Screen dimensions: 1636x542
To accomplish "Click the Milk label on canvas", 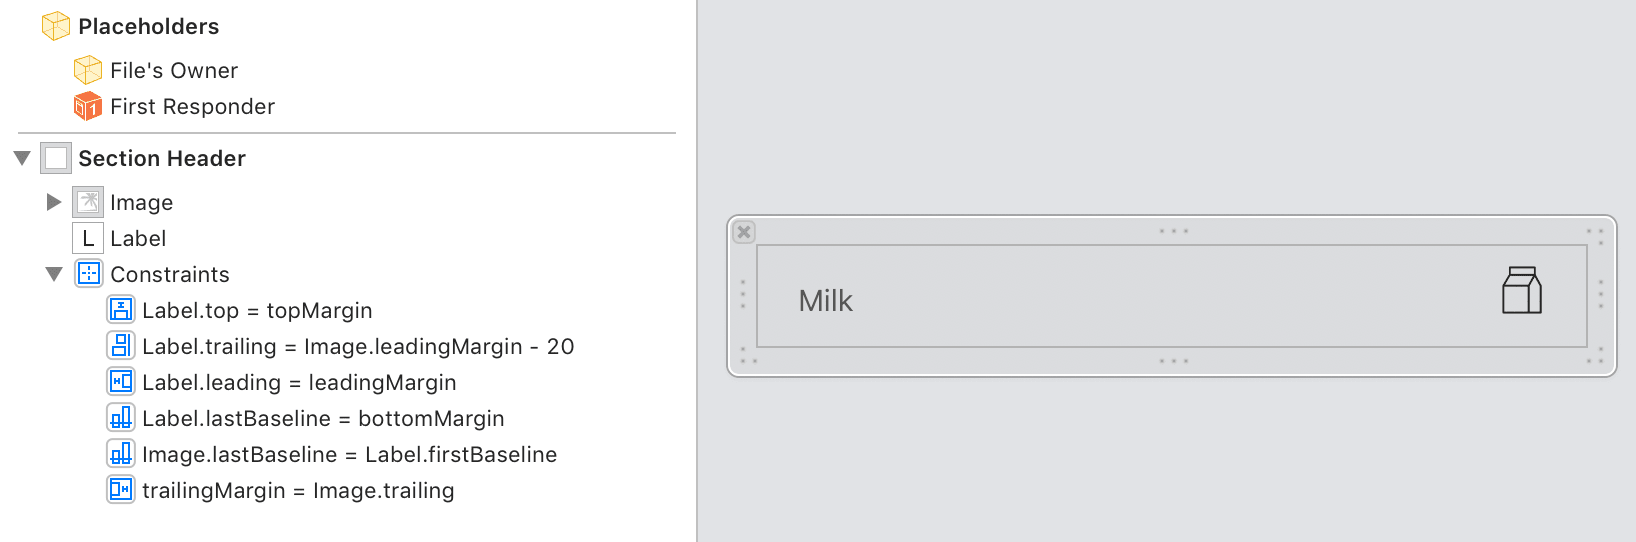I will (825, 301).
